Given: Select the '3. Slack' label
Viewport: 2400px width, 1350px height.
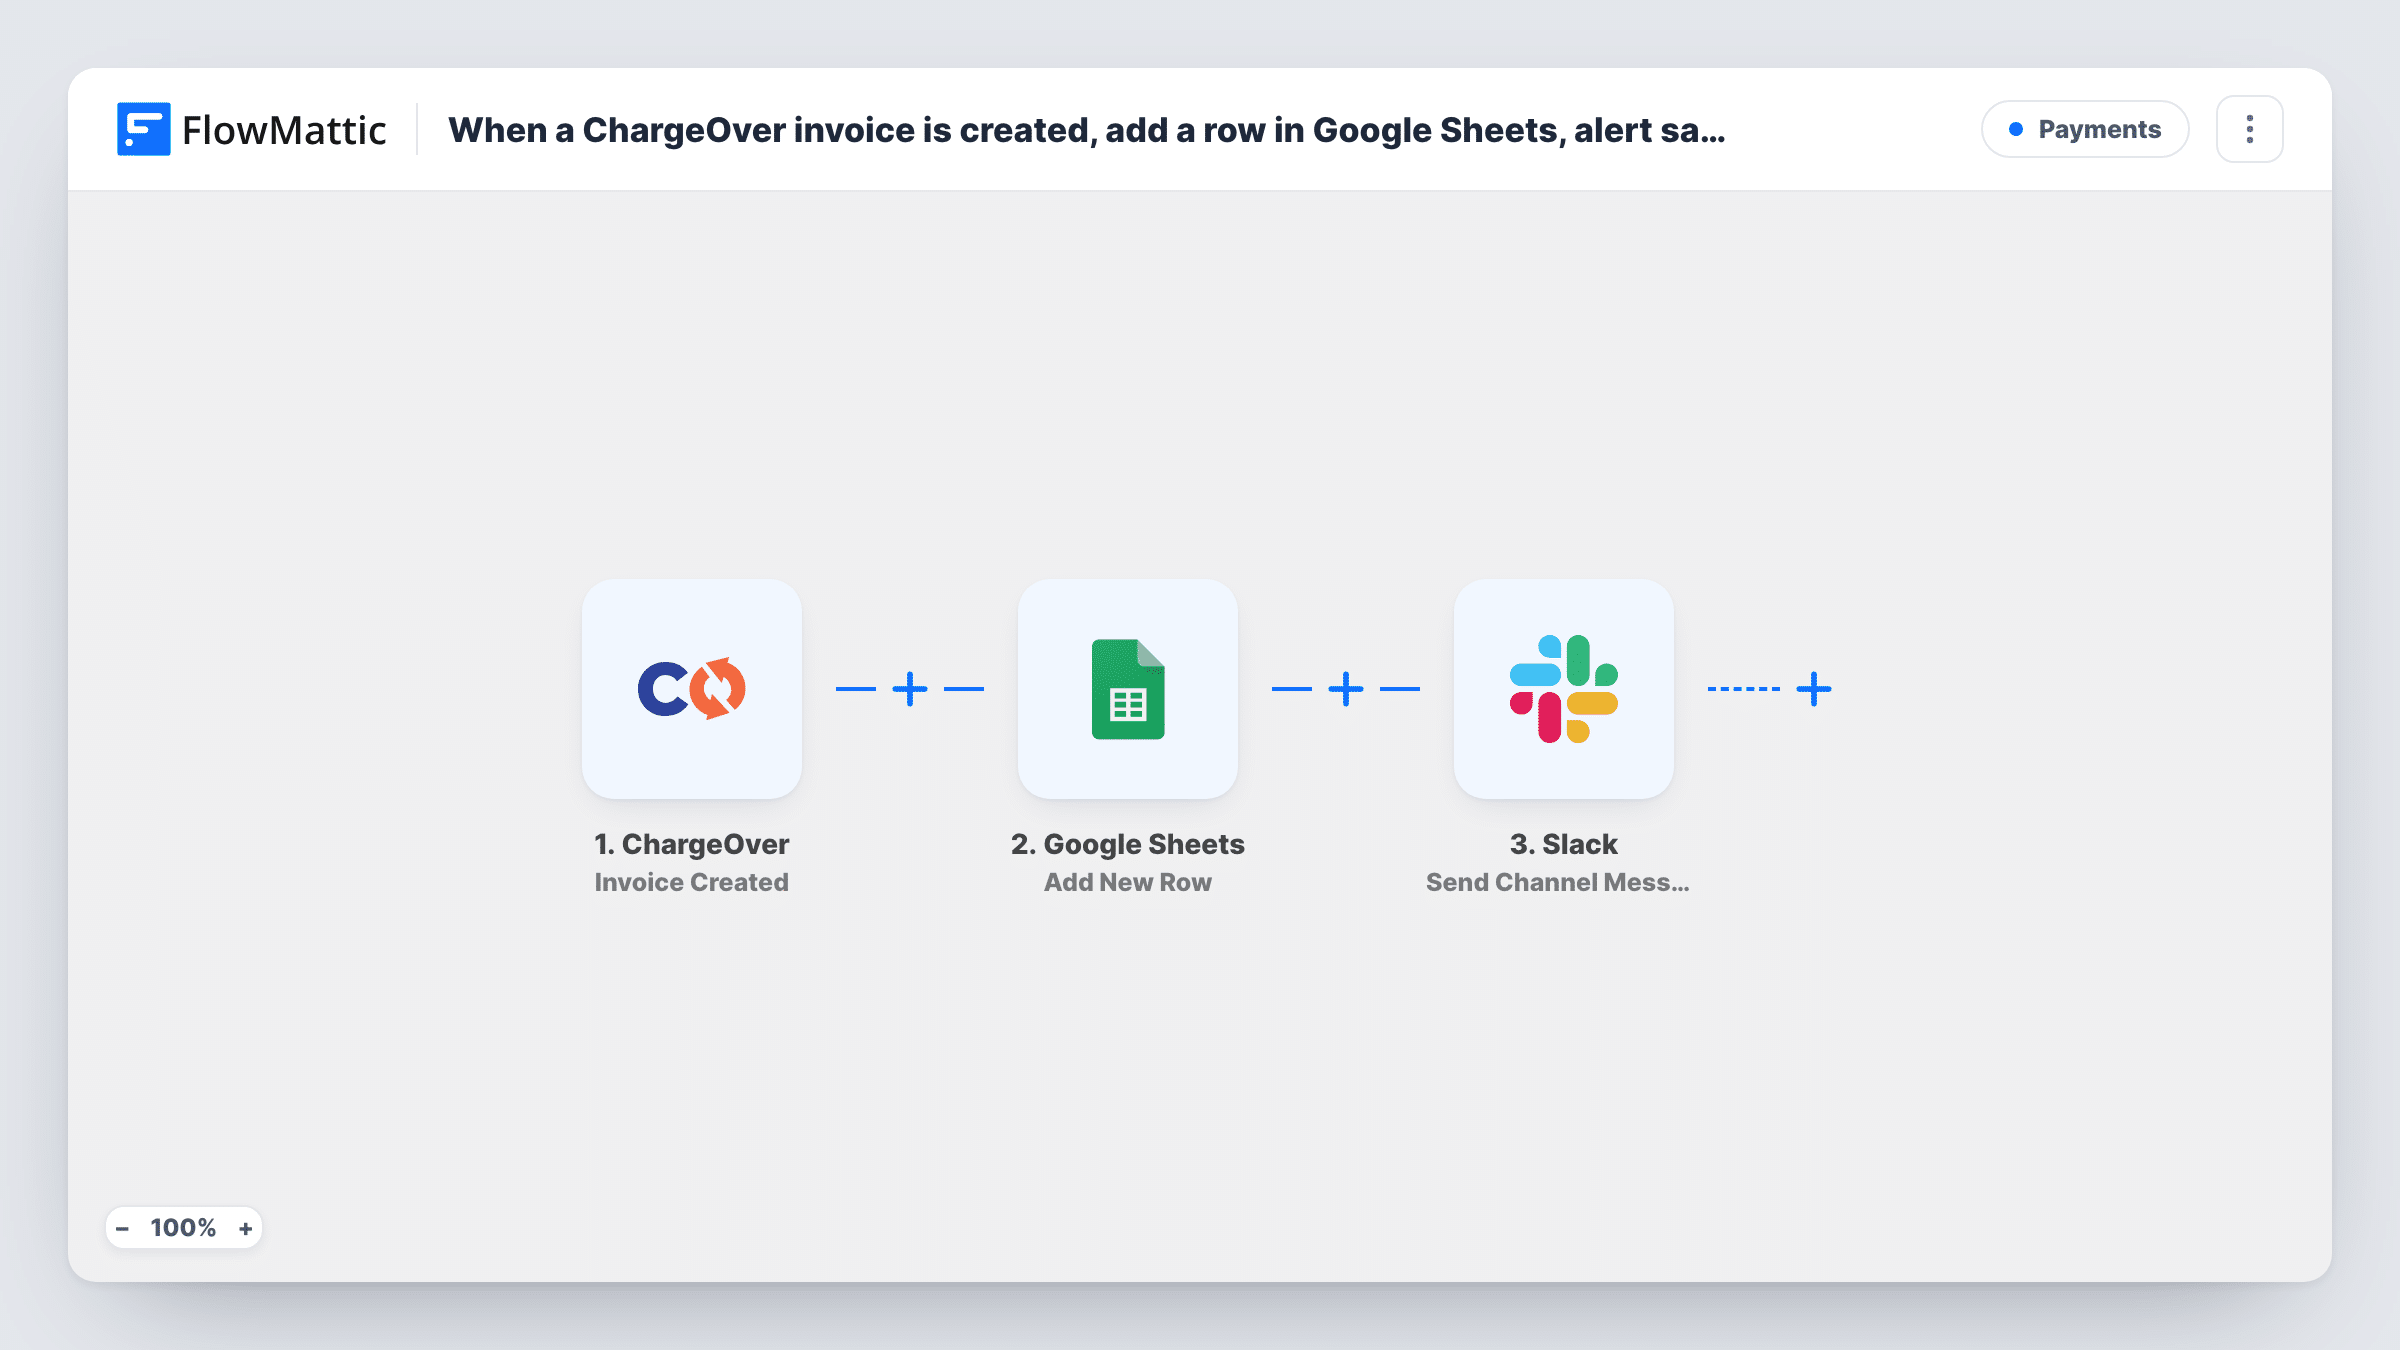Looking at the screenshot, I should [x=1564, y=844].
